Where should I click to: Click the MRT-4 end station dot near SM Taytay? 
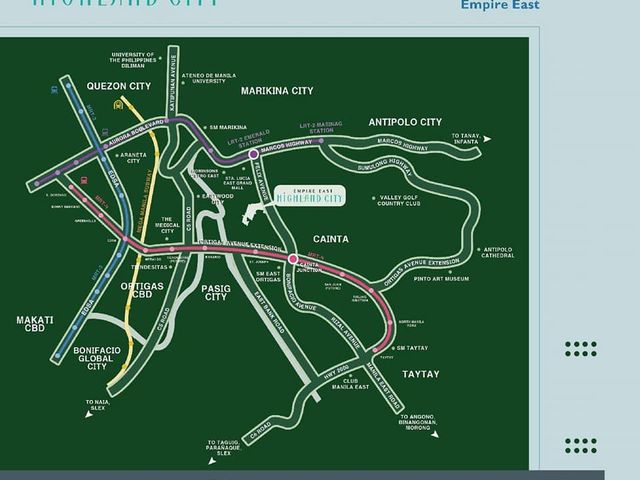click(x=376, y=350)
